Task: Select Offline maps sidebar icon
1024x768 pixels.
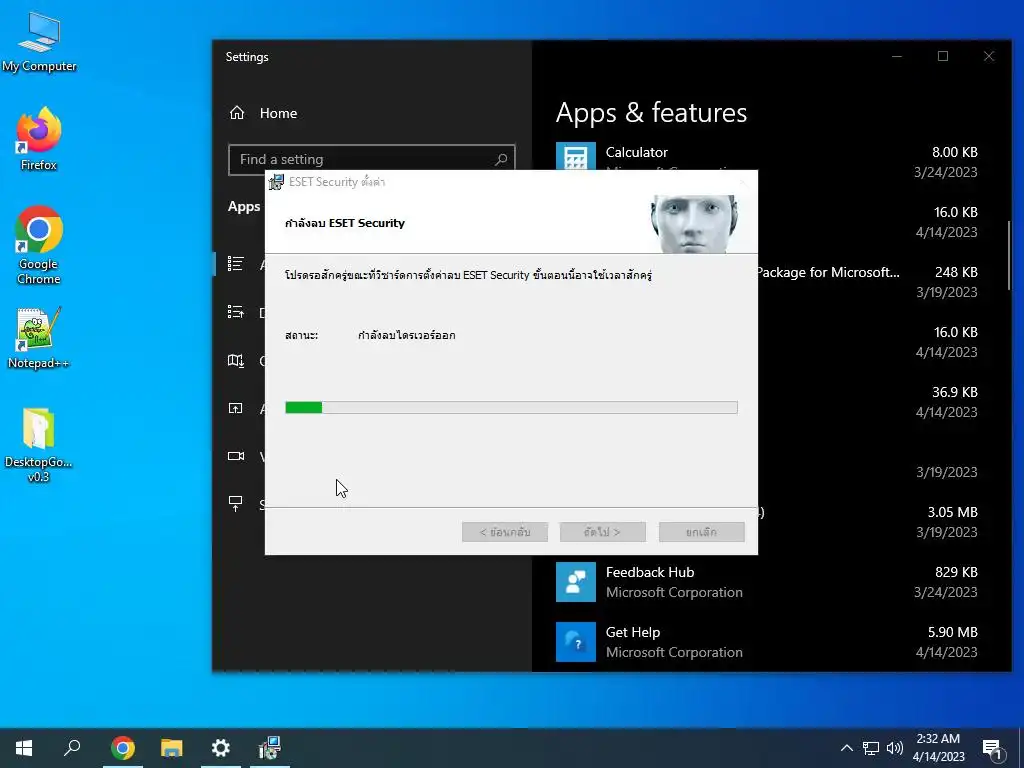Action: [236, 360]
